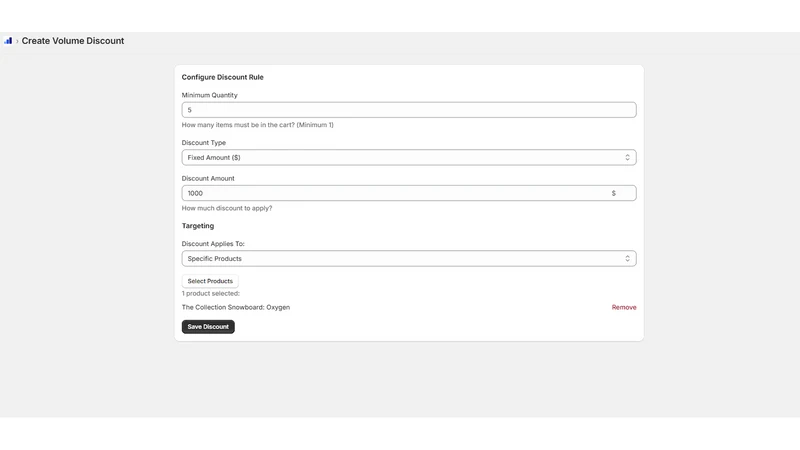Remove The Collection Snowboard: Oxygen product
Viewport: 800px width, 450px height.
623,307
